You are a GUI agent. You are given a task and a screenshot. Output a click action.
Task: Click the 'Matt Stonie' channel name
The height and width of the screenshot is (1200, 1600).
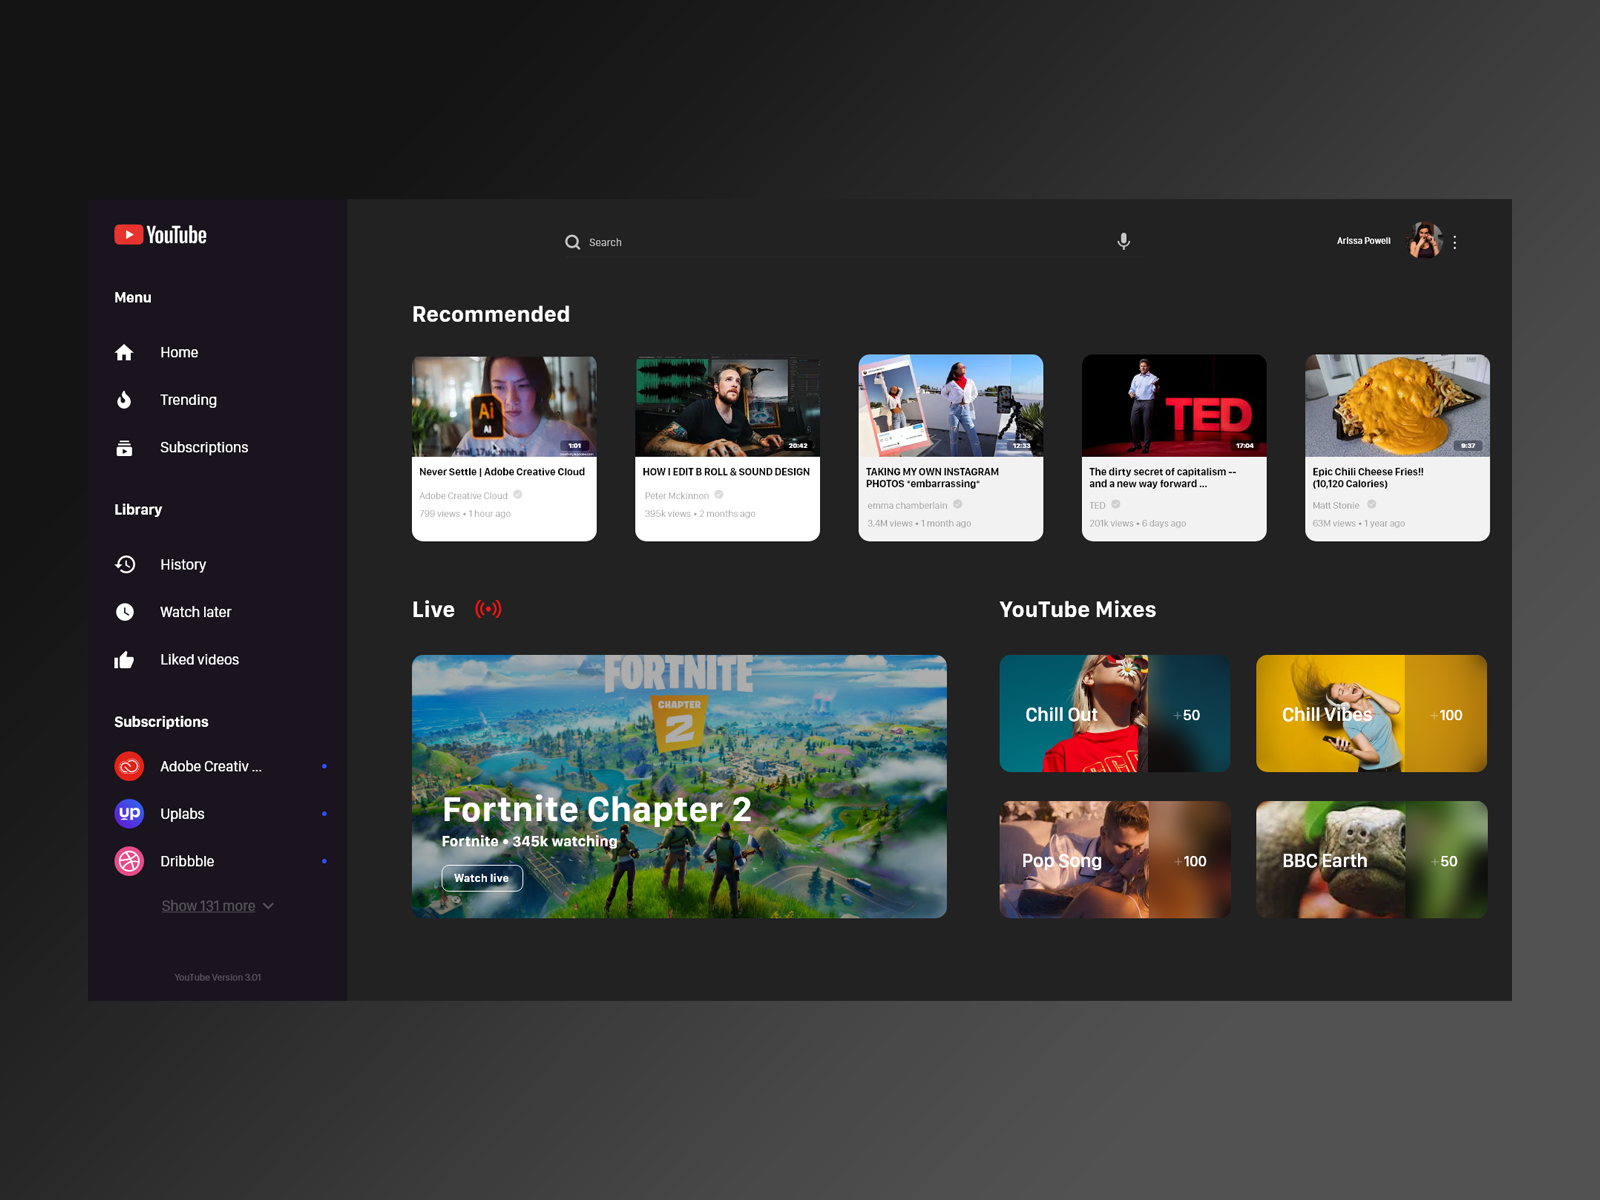1336,506
